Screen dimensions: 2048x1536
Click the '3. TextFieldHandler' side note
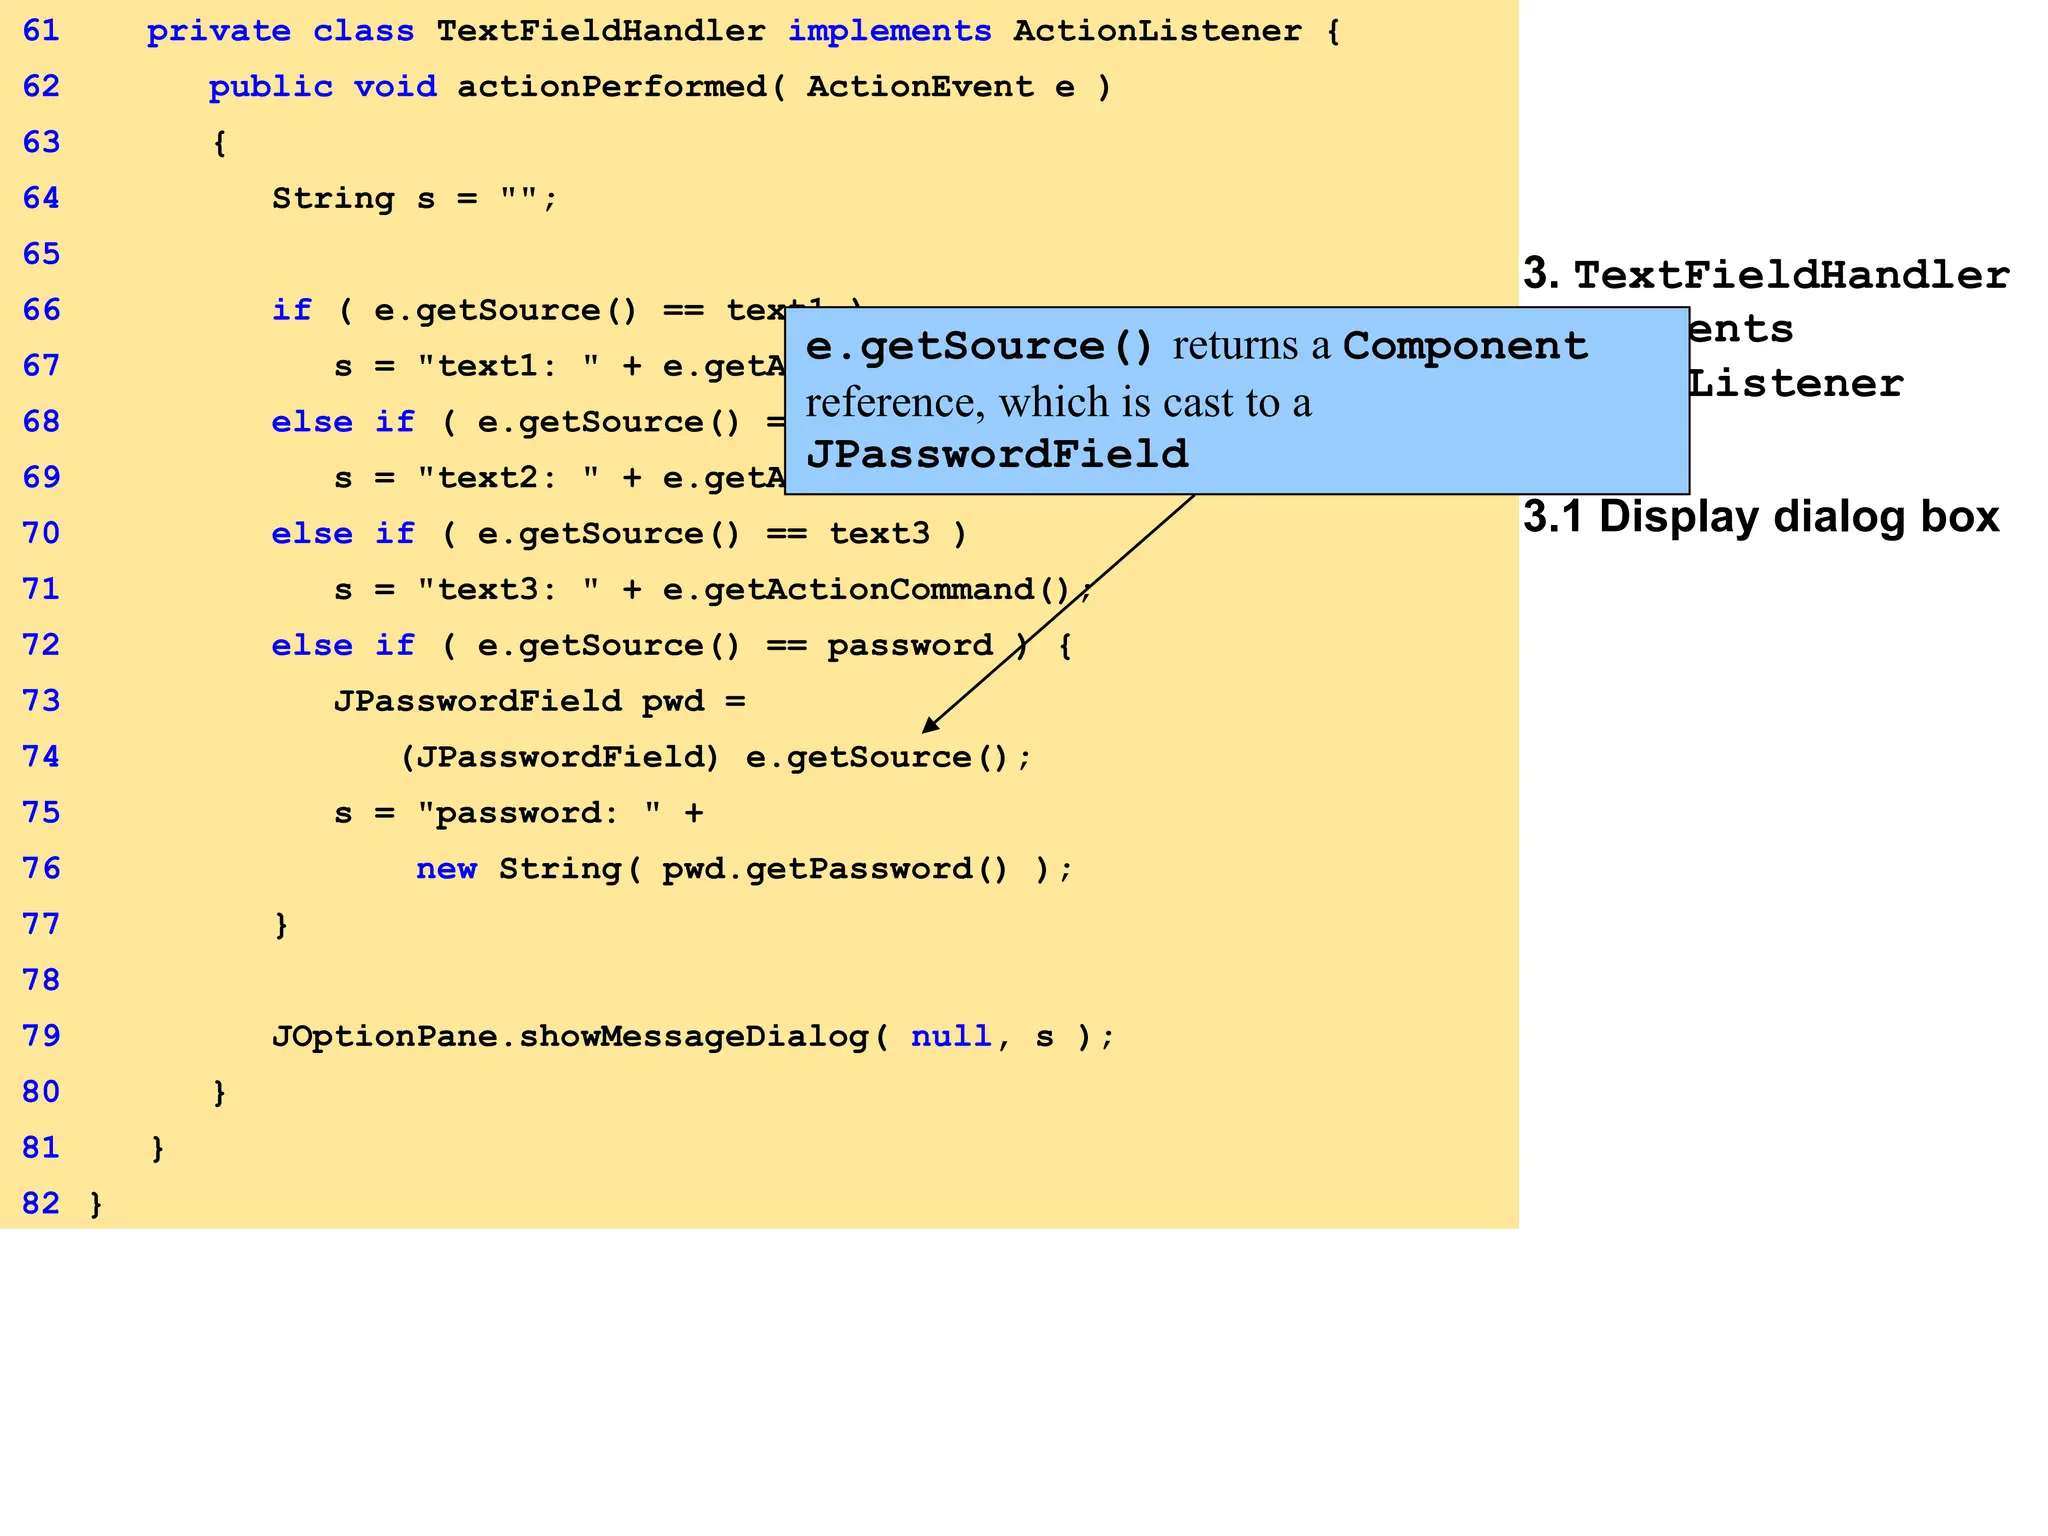pyautogui.click(x=1766, y=274)
